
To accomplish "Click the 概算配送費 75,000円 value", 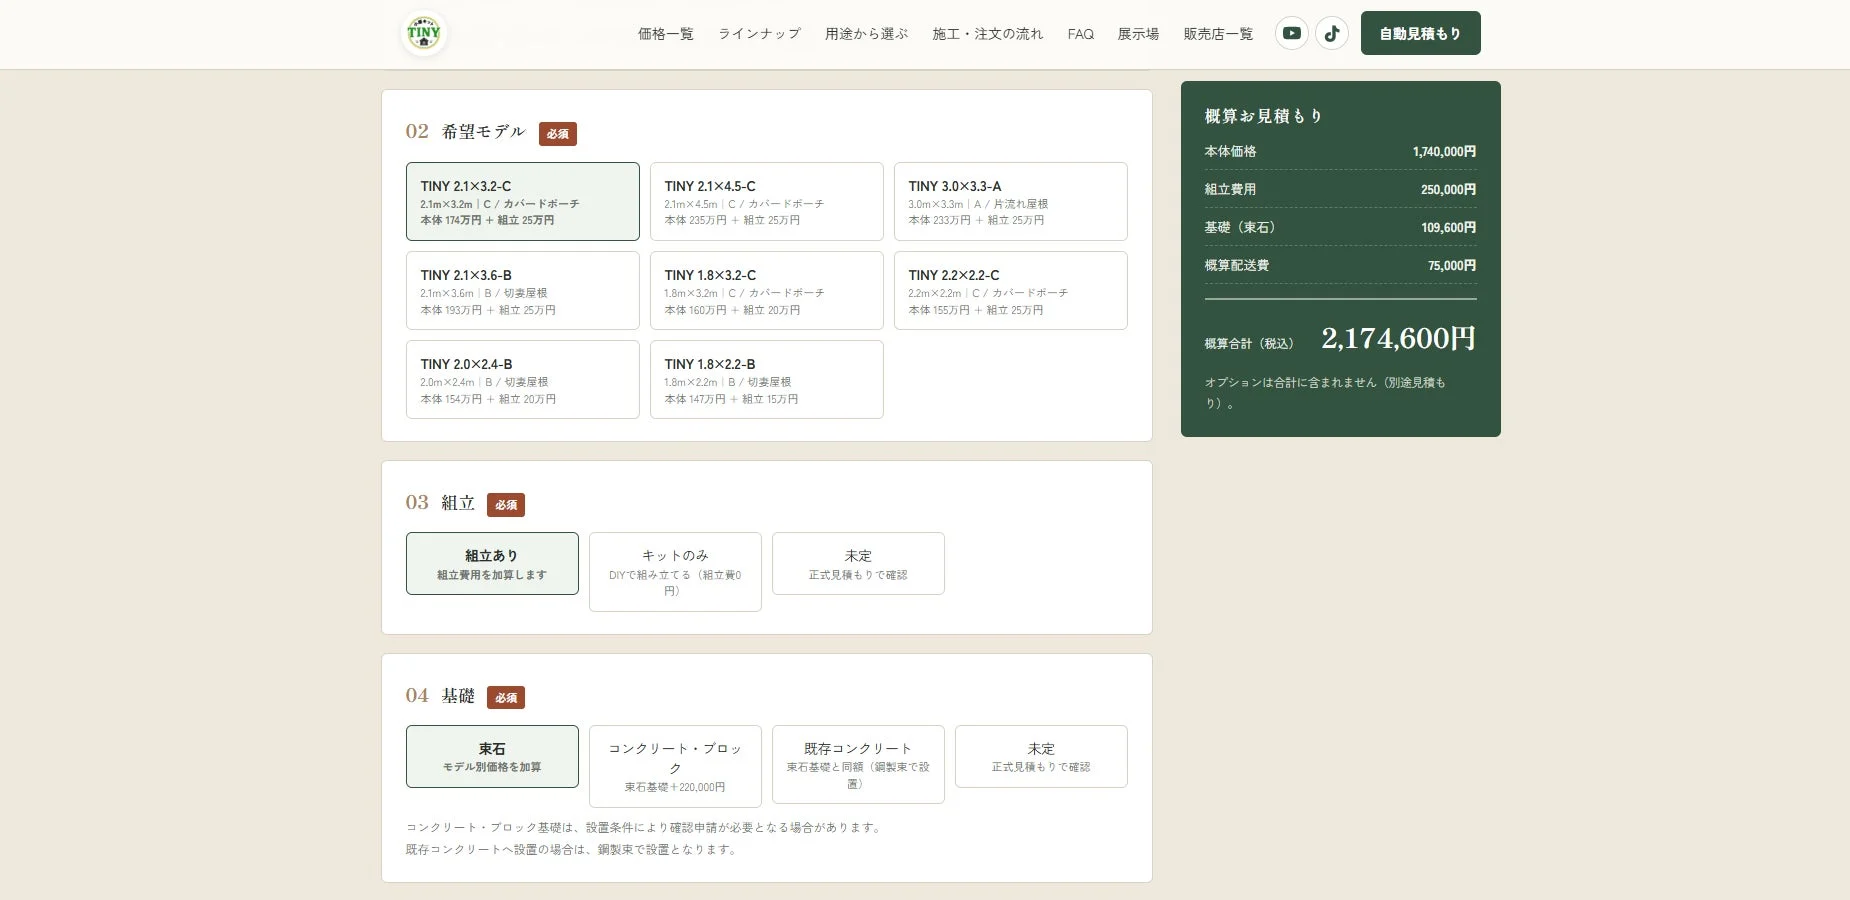I will pyautogui.click(x=1452, y=266).
